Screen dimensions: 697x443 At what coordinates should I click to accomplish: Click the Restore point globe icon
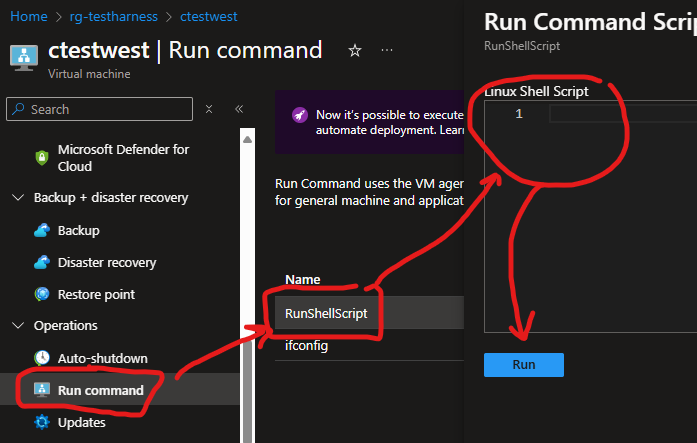point(42,294)
